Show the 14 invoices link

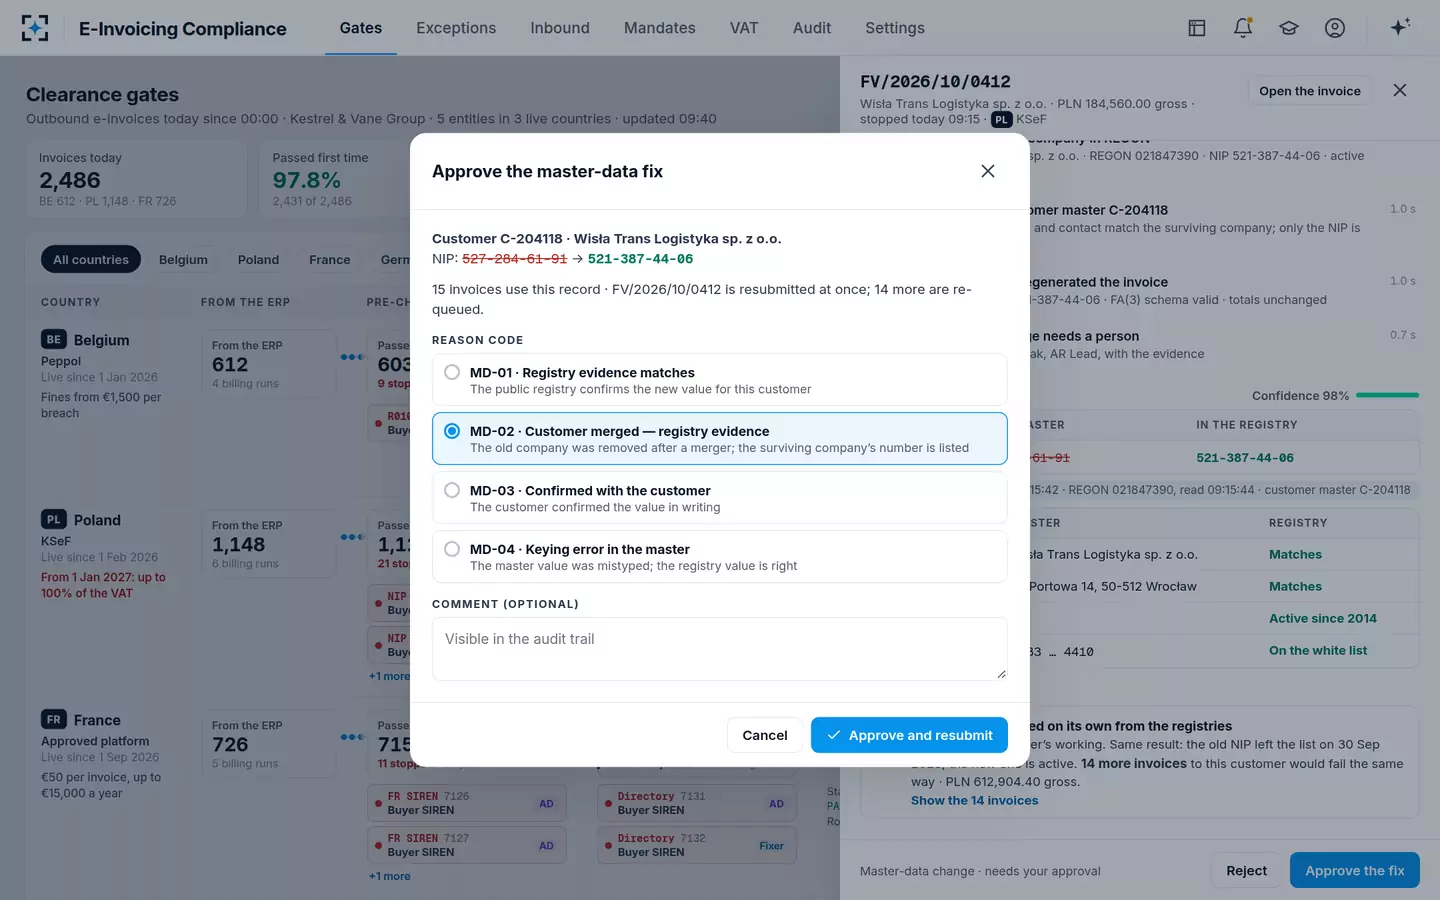click(974, 800)
